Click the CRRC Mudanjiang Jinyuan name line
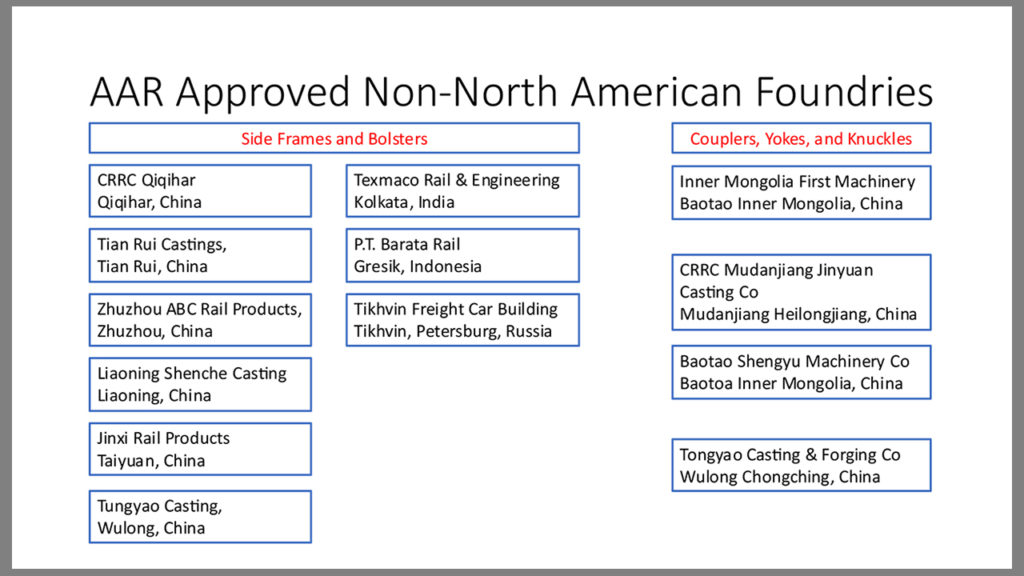Viewport: 1024px width, 576px height. [777, 270]
